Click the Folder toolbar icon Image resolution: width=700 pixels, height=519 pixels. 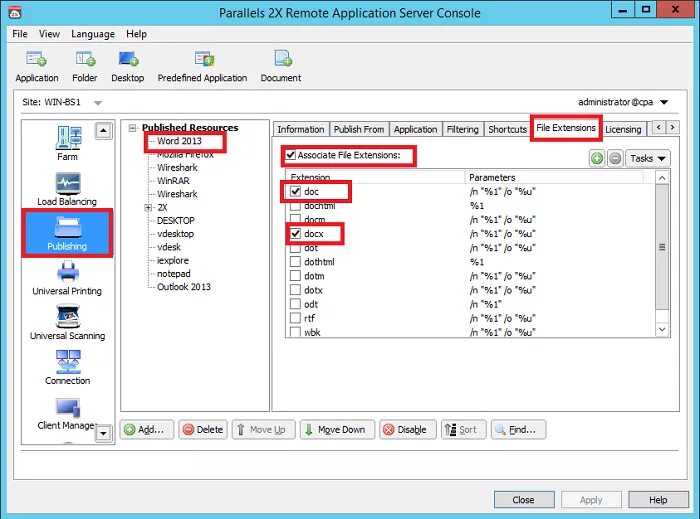pyautogui.click(x=85, y=59)
